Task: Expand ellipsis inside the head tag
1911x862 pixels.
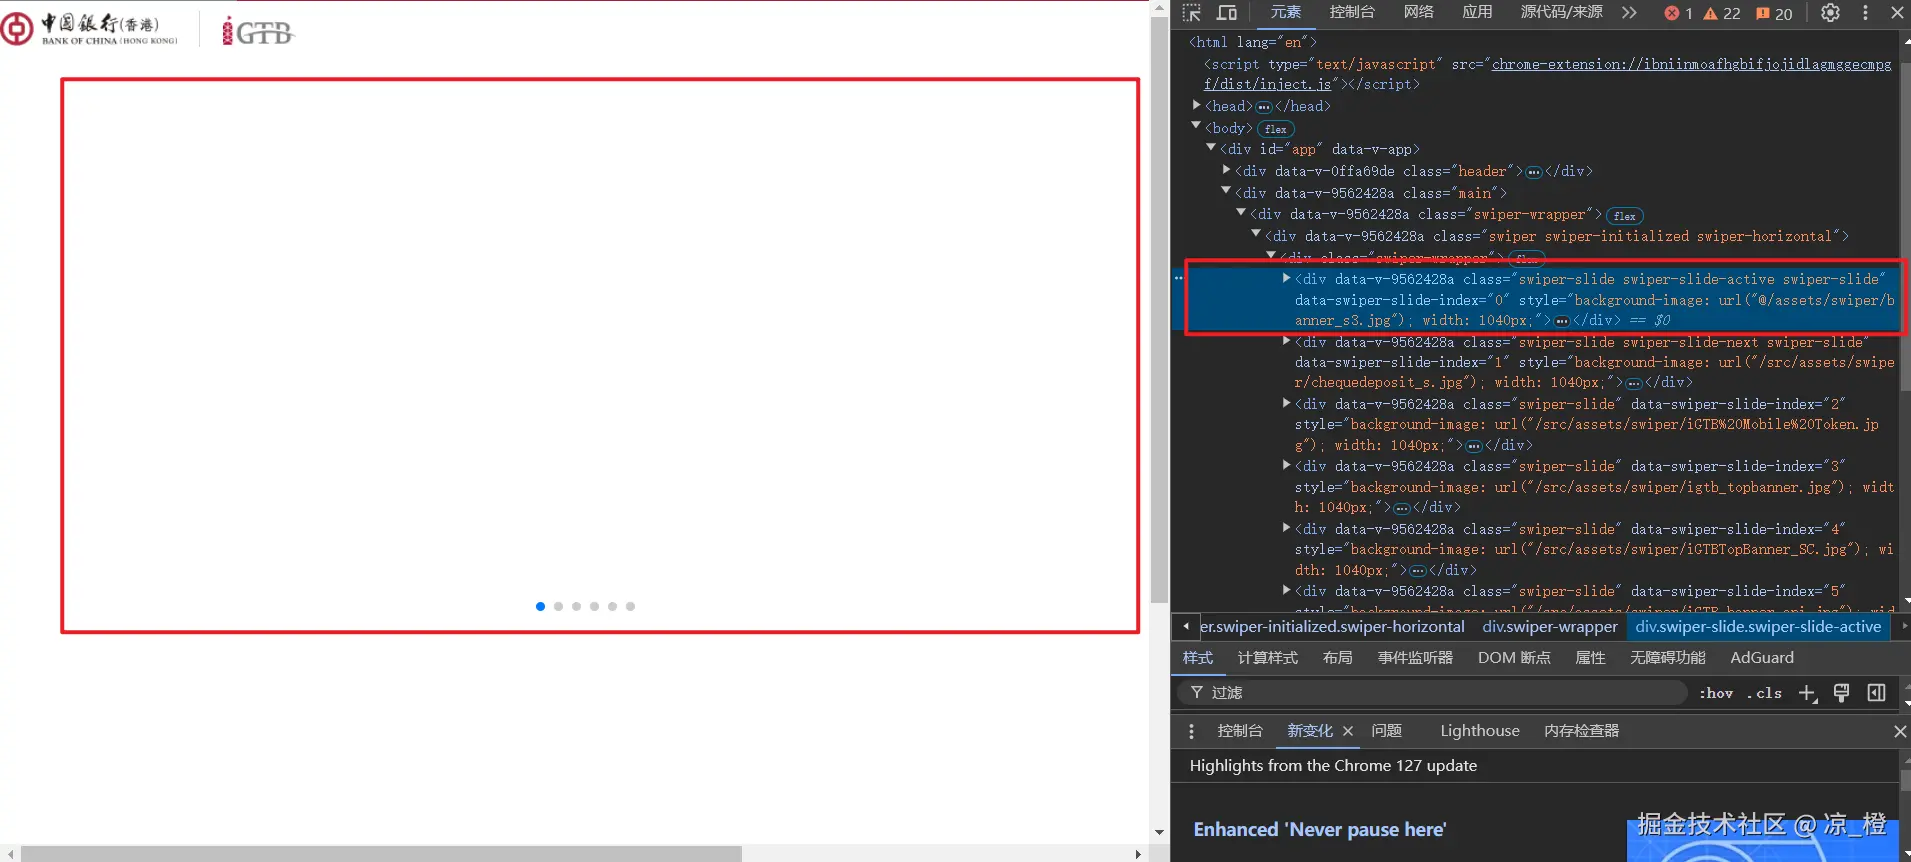Action: click(1264, 107)
